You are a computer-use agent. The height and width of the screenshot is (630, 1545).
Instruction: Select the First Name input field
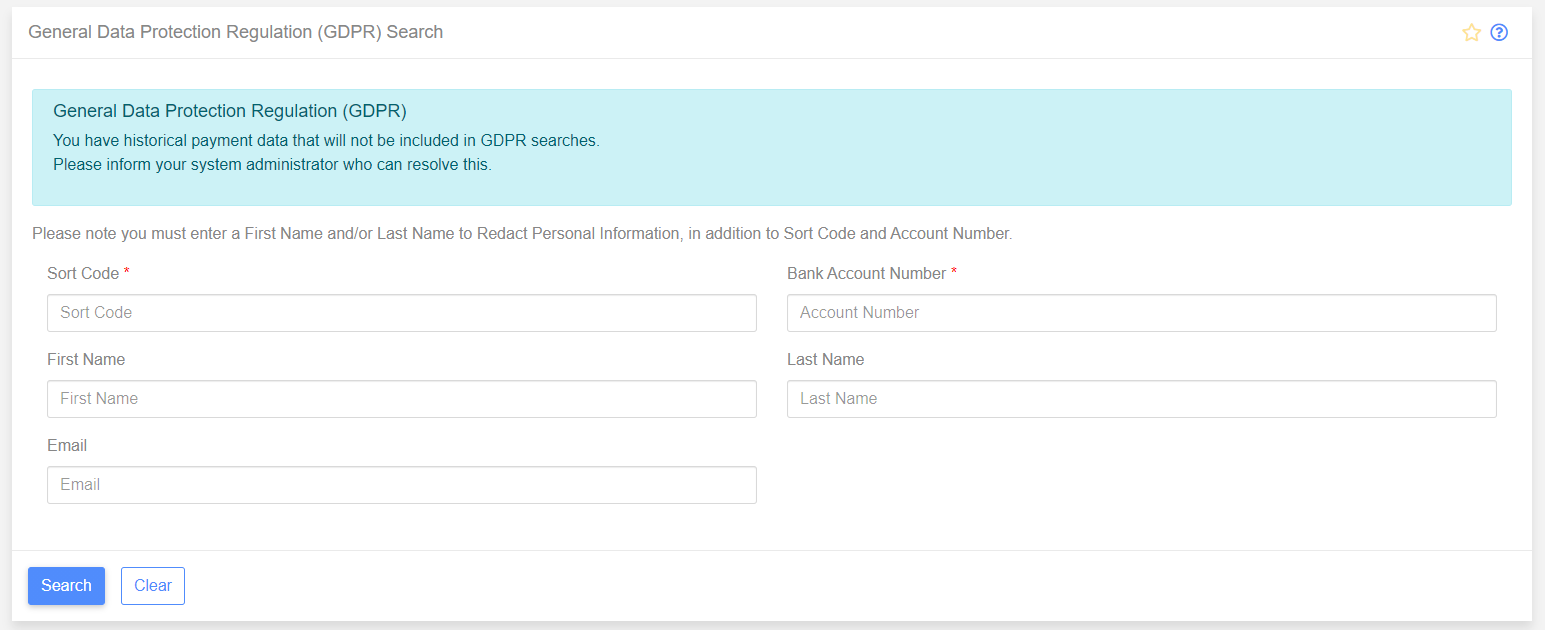[x=401, y=399]
